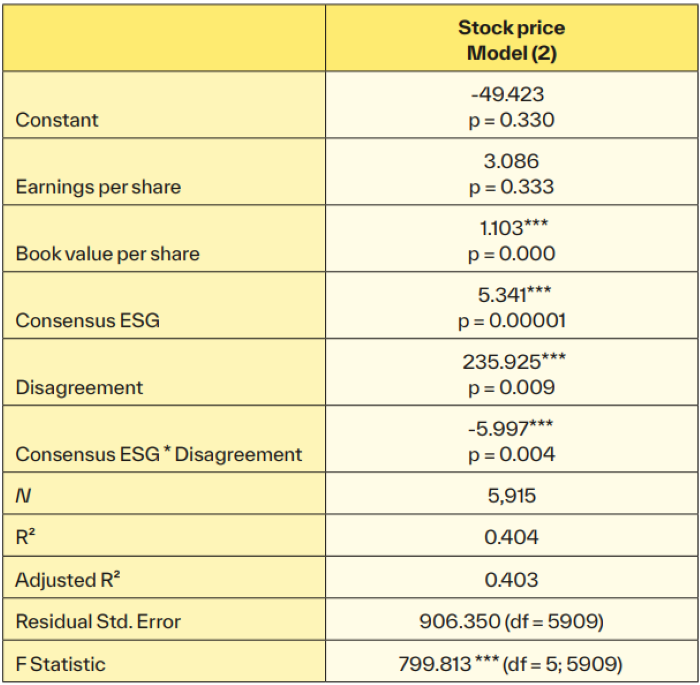Select the Stock price Model (2) header
The image size is (700, 685).
512,40
